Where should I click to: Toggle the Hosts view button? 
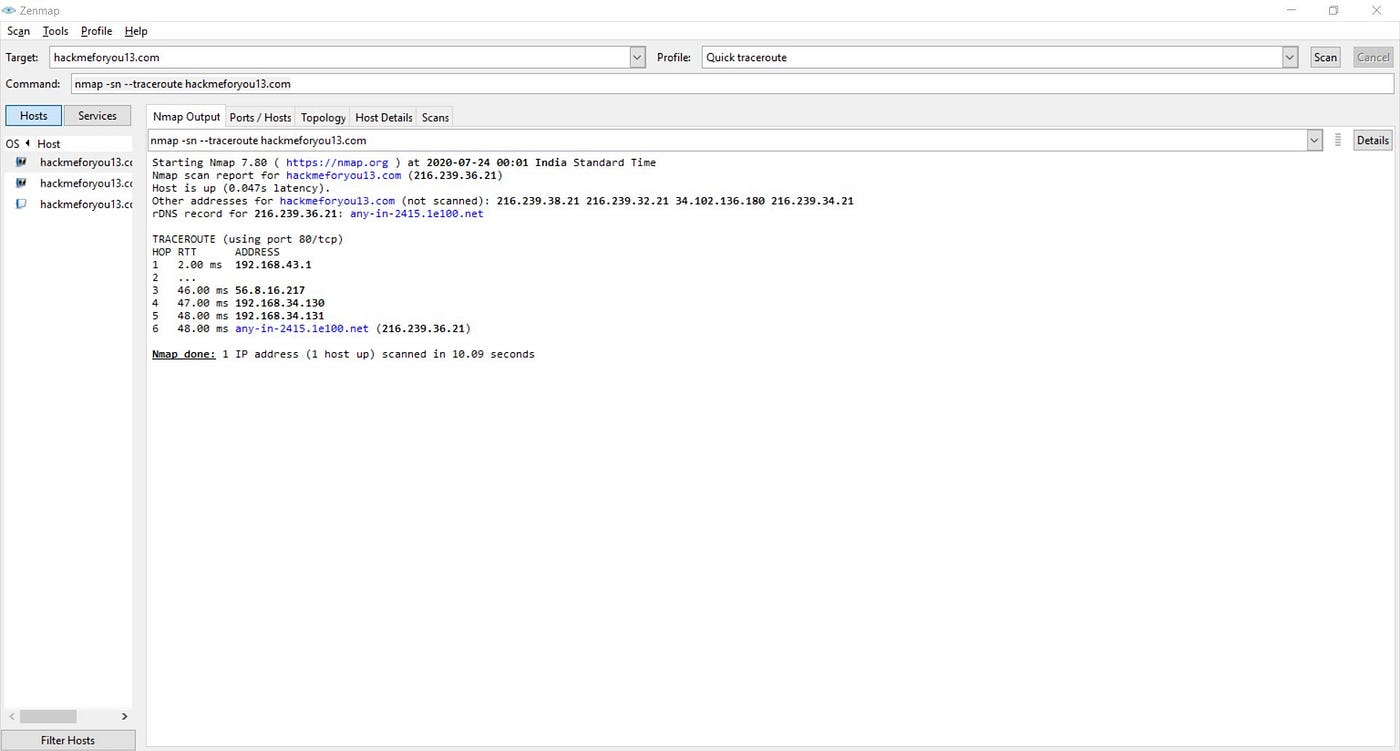point(34,116)
